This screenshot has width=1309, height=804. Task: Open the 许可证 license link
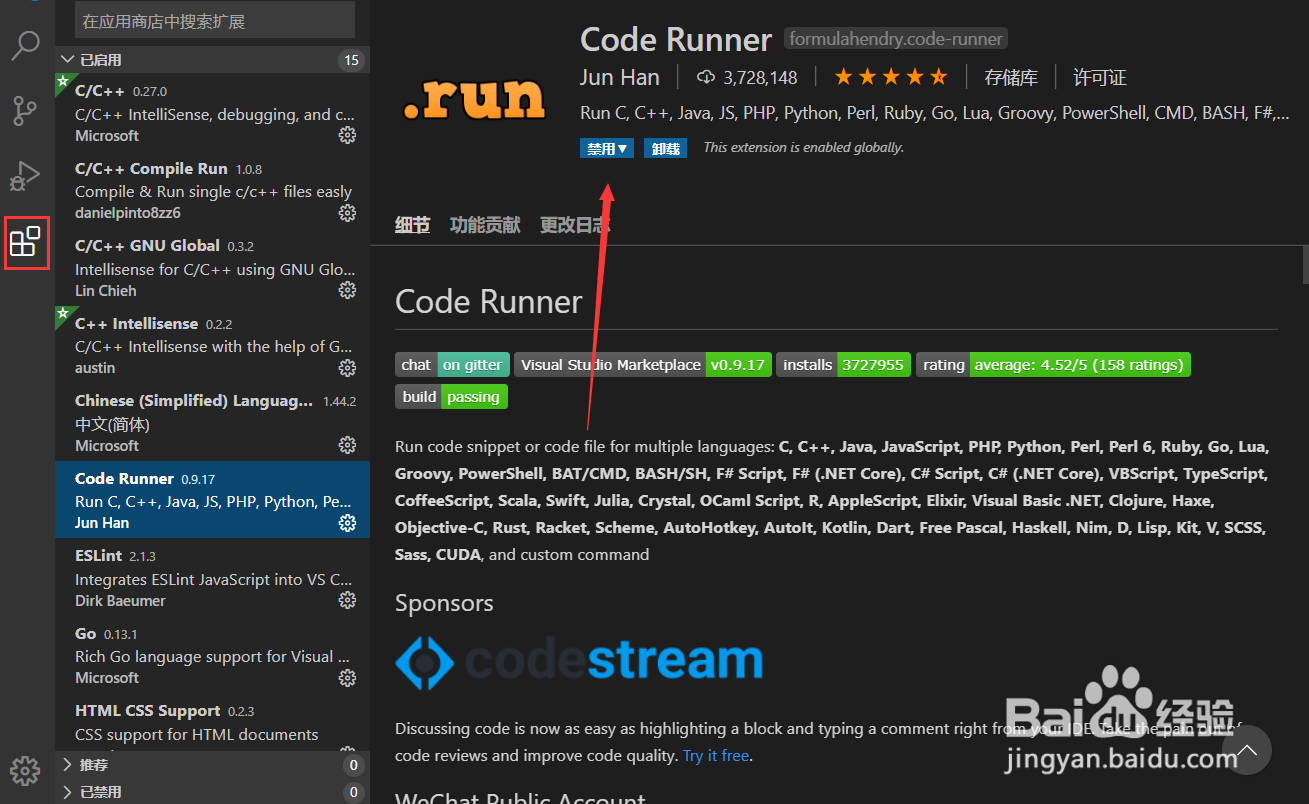[1100, 77]
